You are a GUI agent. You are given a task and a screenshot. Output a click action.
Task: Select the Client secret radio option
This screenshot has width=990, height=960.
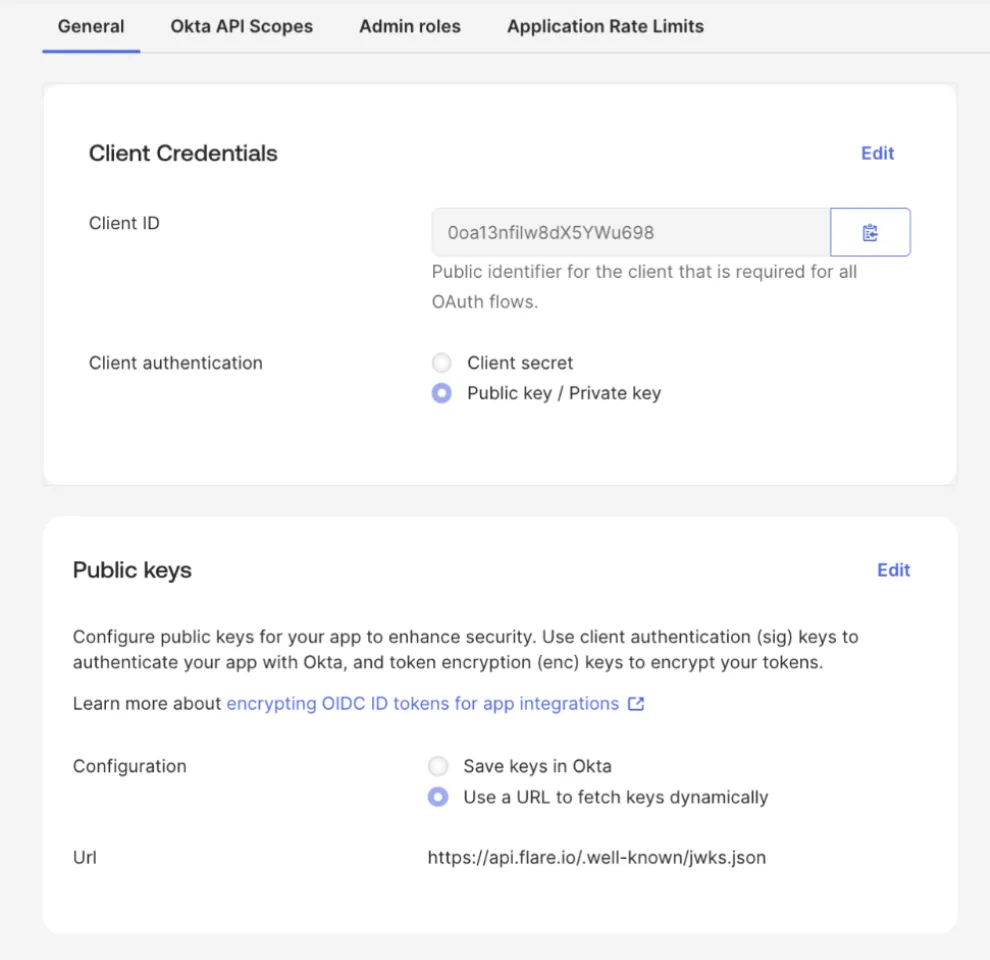(x=441, y=363)
